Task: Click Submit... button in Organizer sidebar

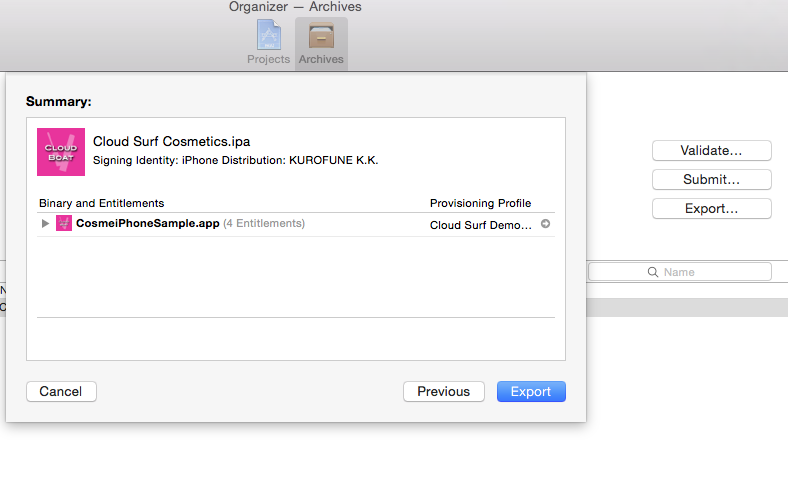Action: click(712, 179)
